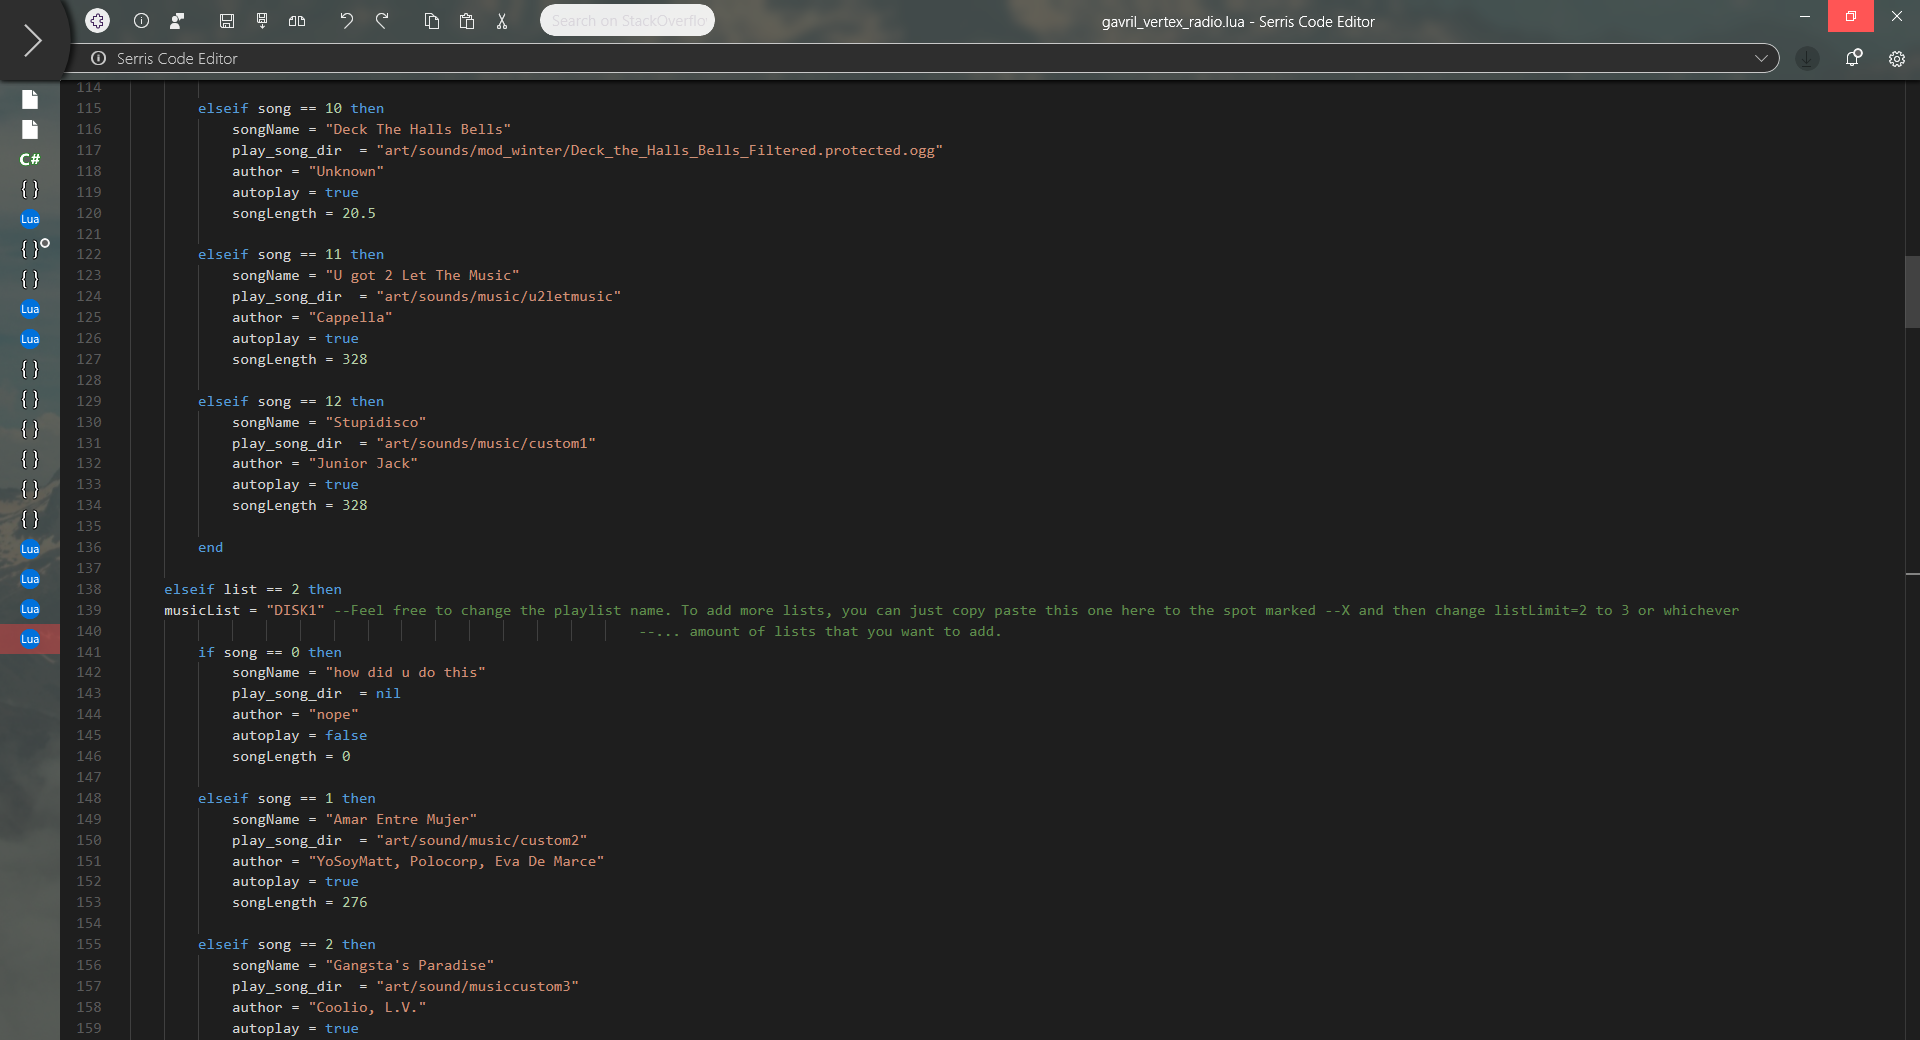Click "Unknown" author value on line 118
1920x1040 pixels.
click(x=346, y=171)
